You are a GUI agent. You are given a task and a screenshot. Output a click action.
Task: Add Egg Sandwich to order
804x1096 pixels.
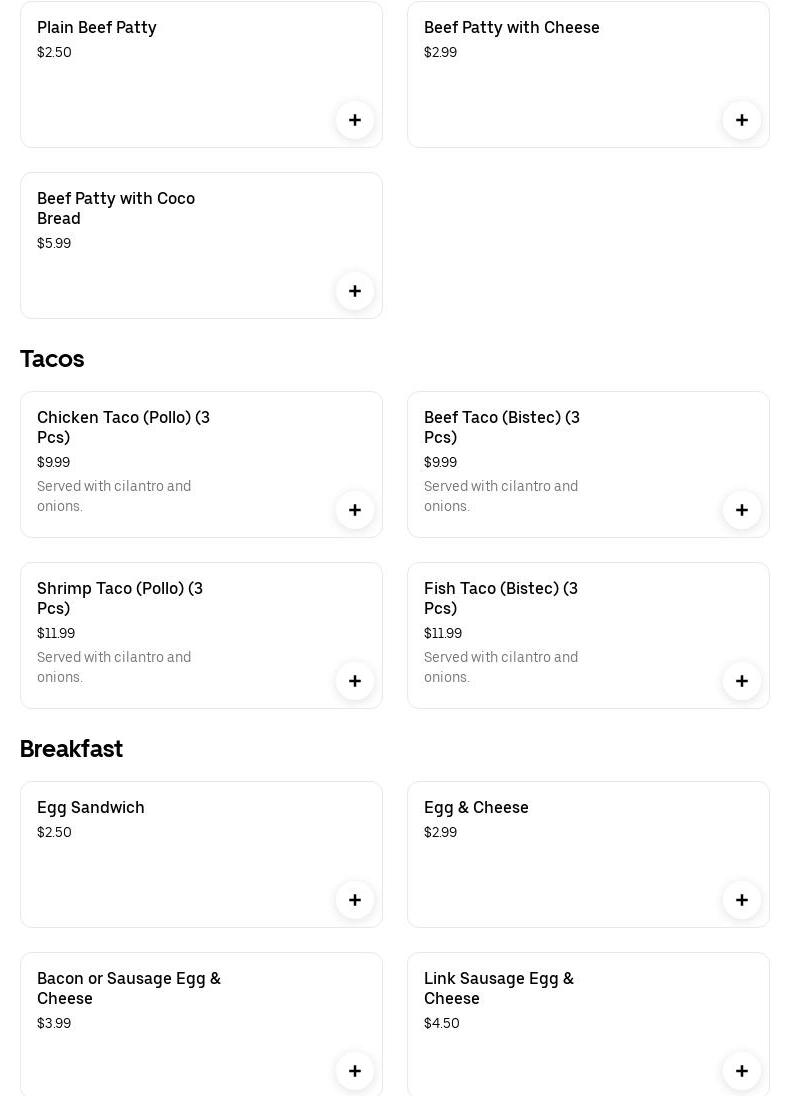355,900
